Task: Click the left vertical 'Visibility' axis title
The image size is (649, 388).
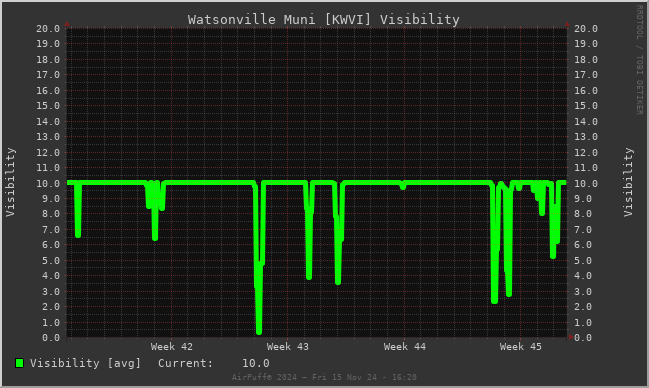Action: tap(10, 182)
